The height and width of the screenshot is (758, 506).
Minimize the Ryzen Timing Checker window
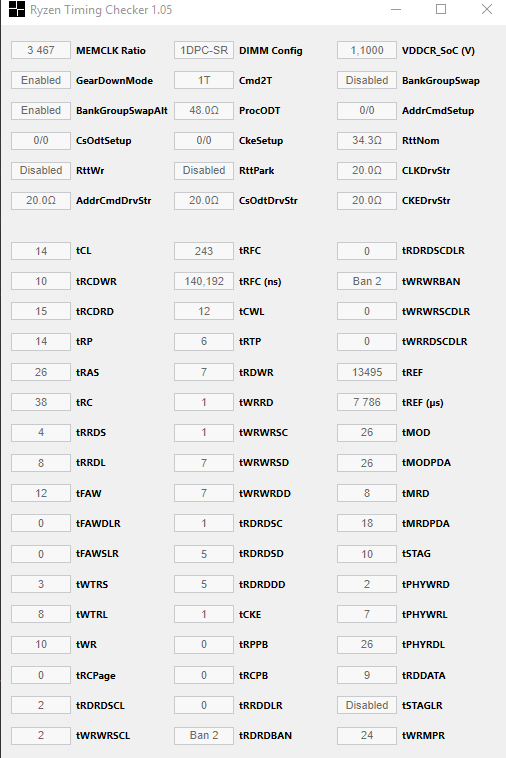[396, 9]
